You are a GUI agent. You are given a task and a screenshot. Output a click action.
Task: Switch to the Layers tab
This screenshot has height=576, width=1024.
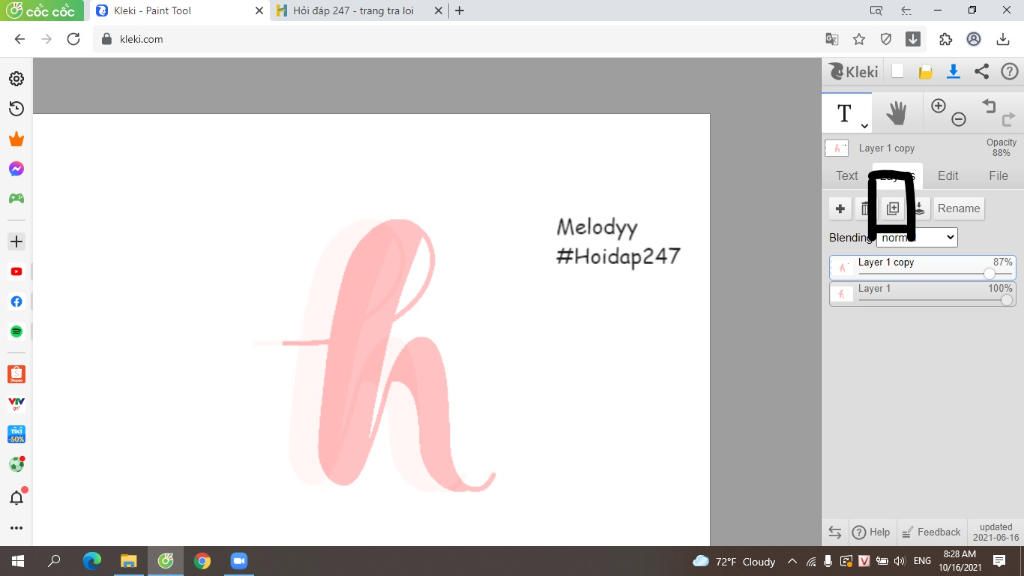coord(897,176)
